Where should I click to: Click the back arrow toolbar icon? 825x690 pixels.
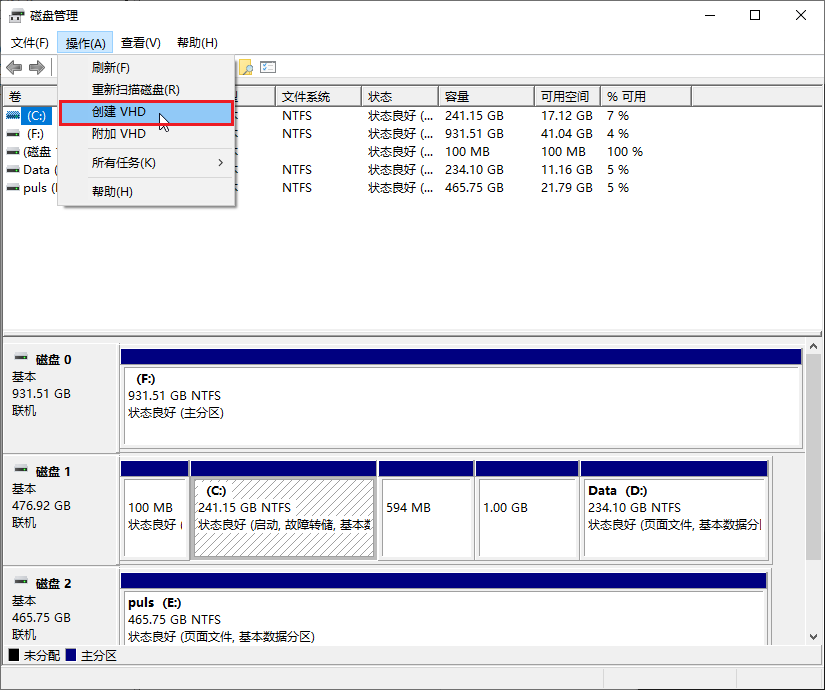click(x=14, y=67)
